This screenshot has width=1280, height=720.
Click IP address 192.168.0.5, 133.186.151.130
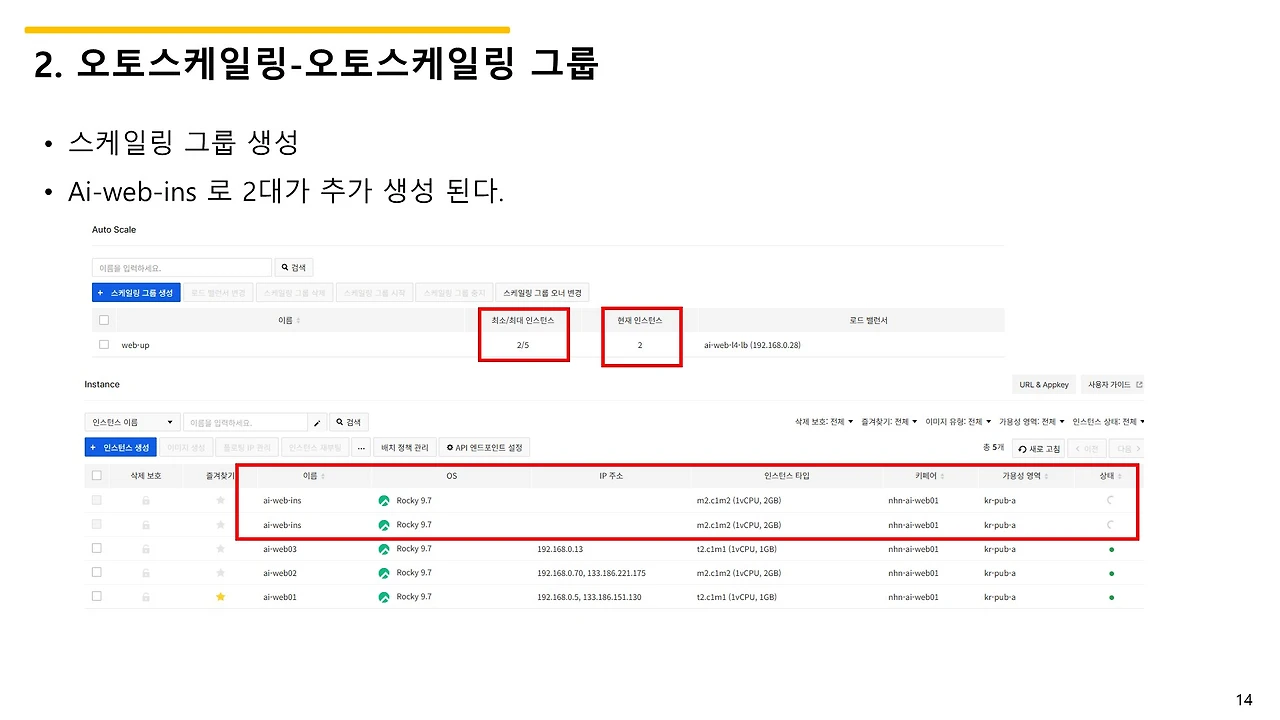[x=589, y=597]
